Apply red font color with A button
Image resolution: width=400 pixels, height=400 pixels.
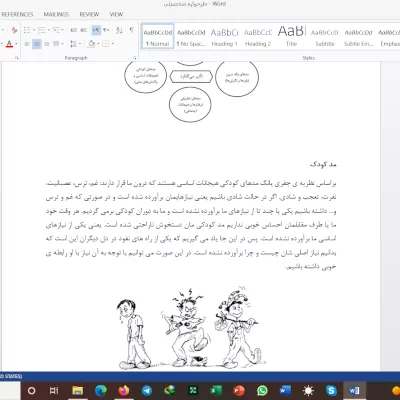click(9, 44)
